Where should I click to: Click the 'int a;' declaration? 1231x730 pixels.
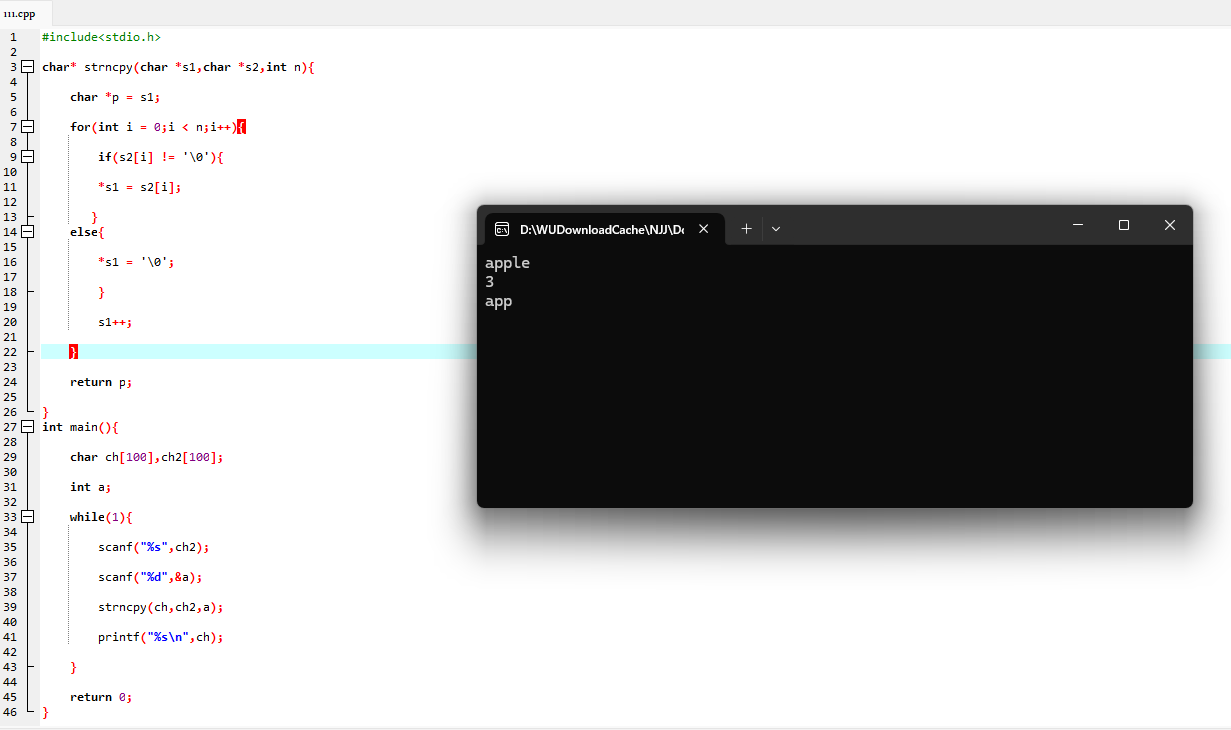click(x=90, y=487)
